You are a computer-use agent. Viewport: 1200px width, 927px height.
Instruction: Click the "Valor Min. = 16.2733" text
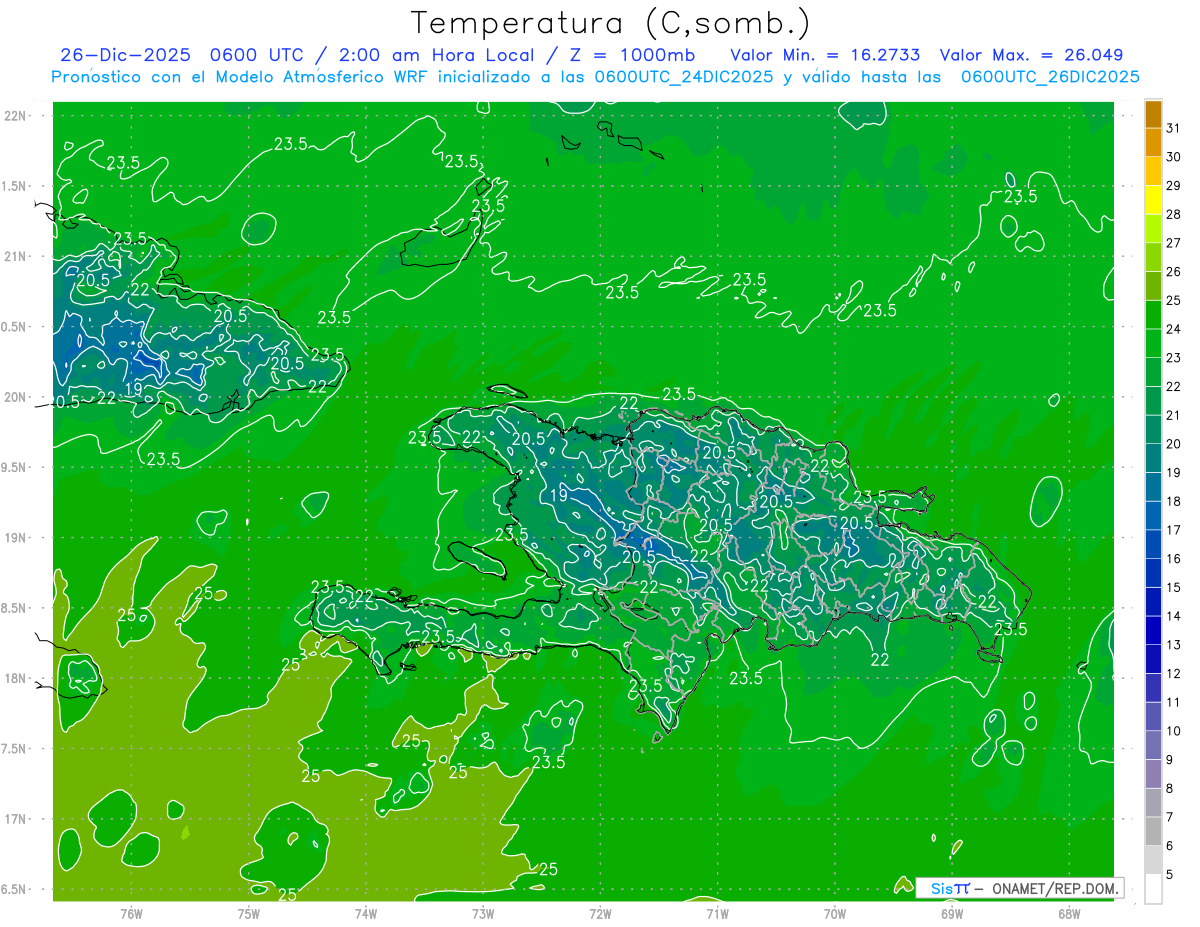point(825,55)
